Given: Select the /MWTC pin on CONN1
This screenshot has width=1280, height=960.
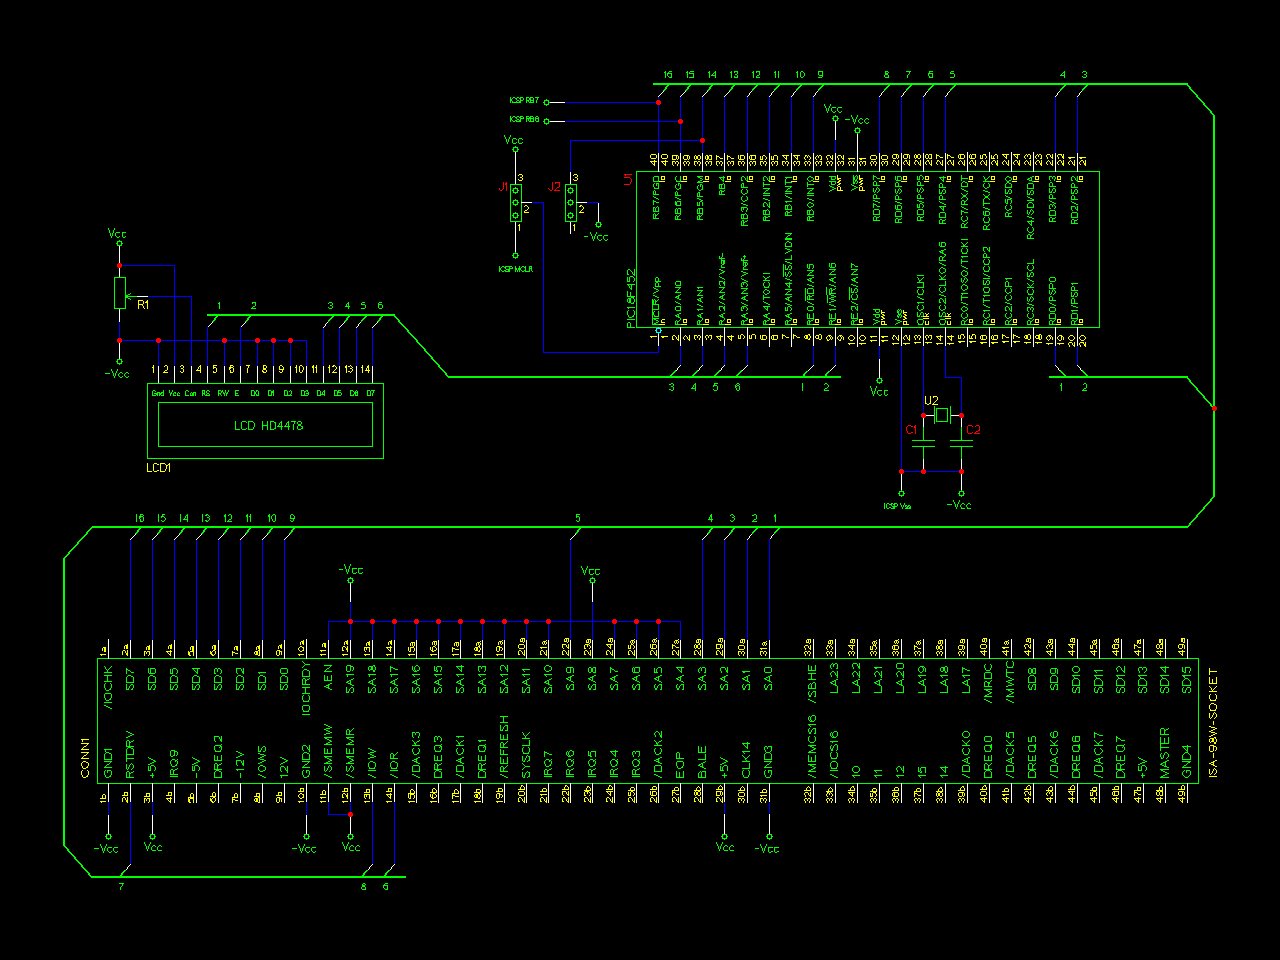Looking at the screenshot, I should [x=1010, y=680].
